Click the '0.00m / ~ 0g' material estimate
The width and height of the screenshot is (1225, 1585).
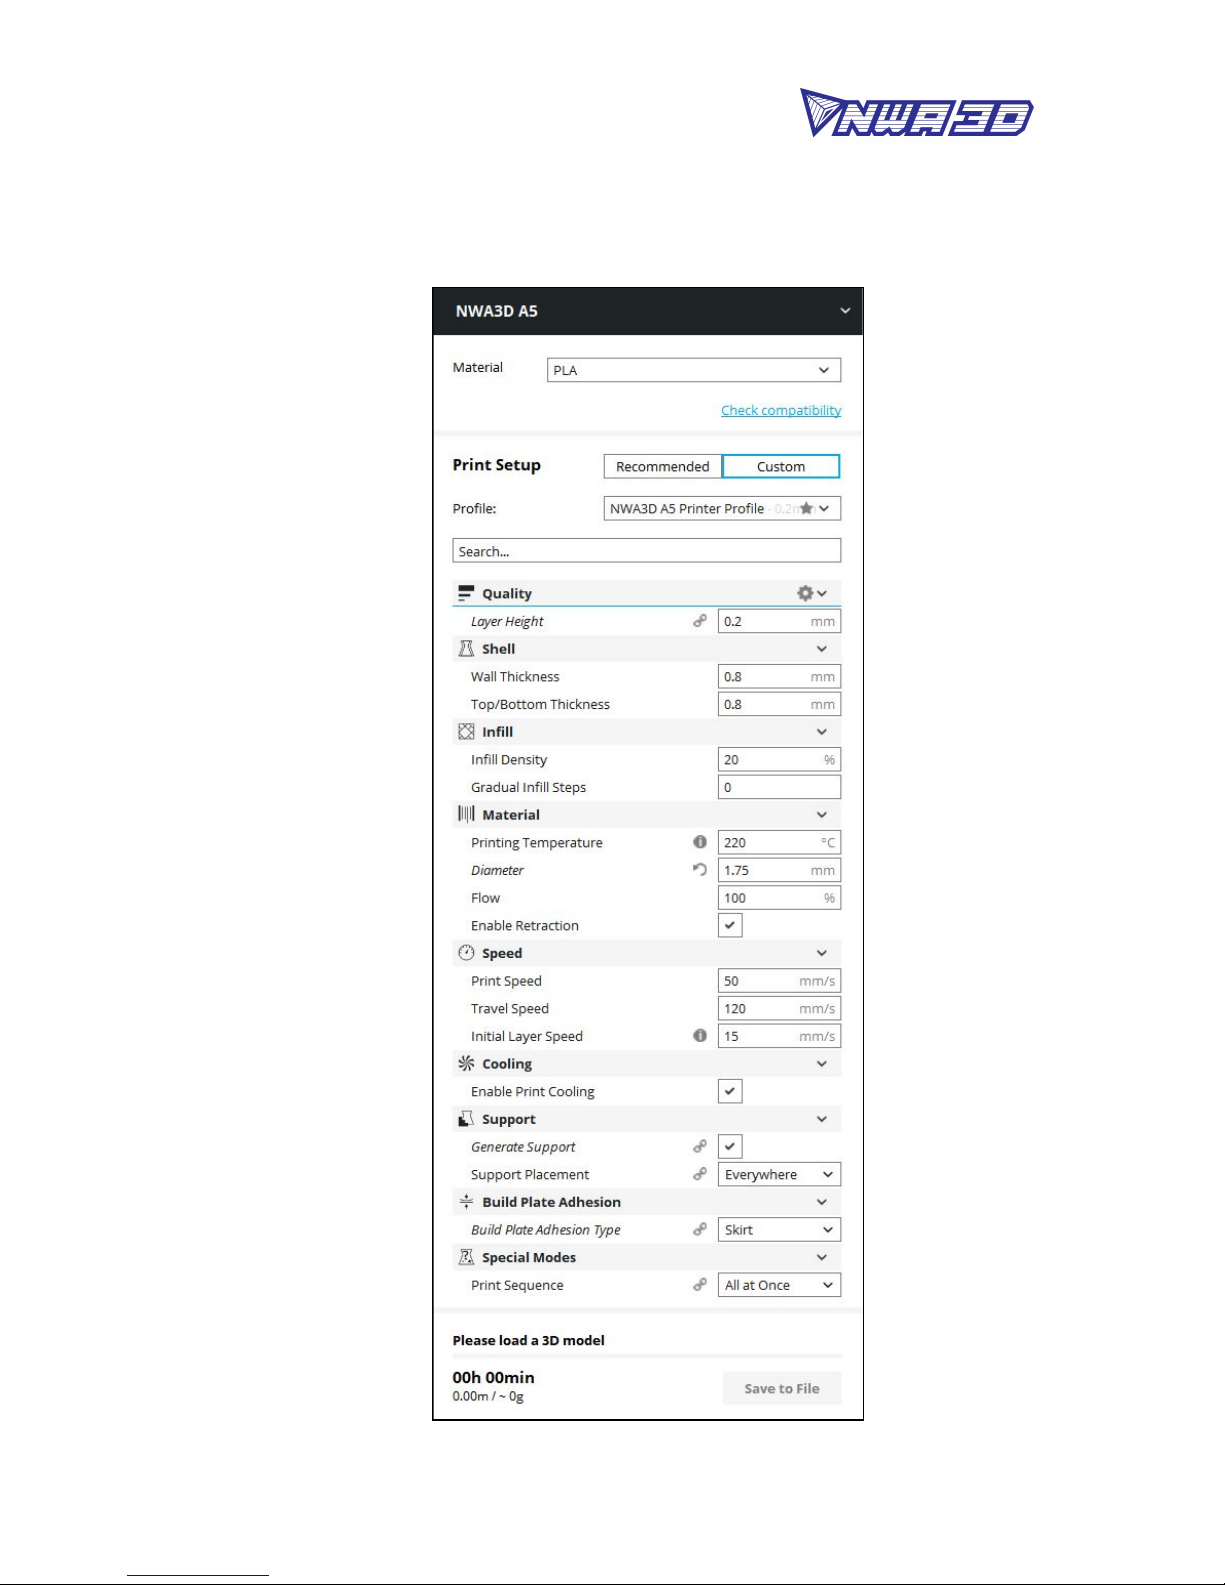click(488, 1396)
